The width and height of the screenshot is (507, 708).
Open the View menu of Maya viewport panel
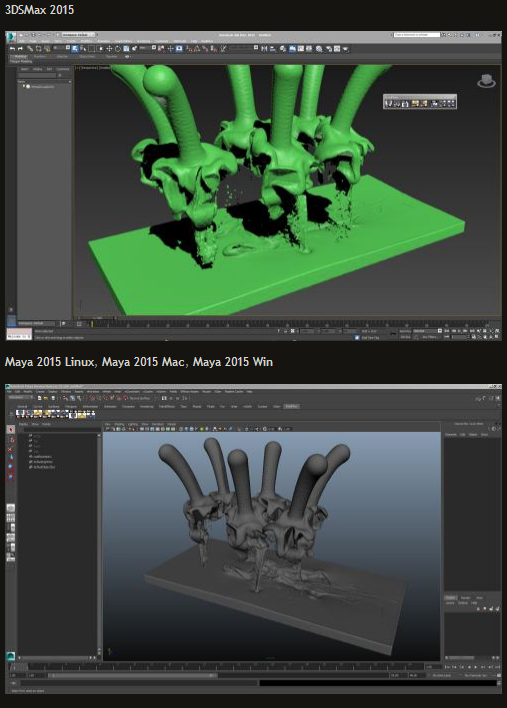tap(107, 424)
